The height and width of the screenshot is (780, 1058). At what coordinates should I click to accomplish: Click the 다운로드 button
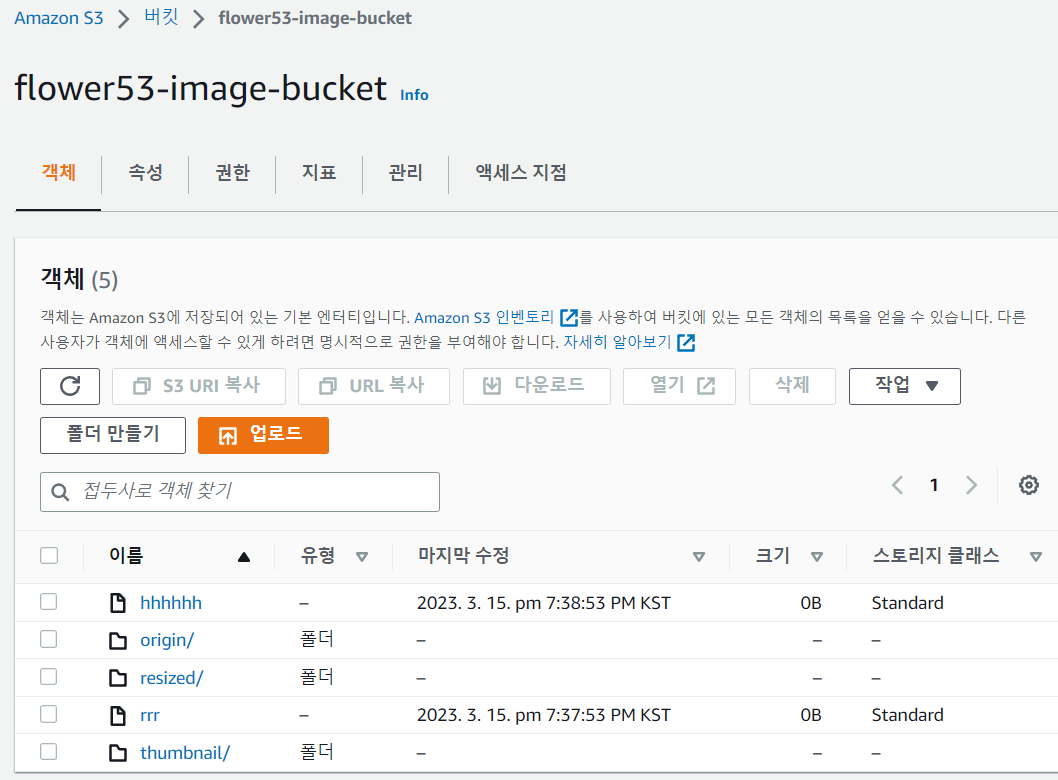(x=537, y=386)
